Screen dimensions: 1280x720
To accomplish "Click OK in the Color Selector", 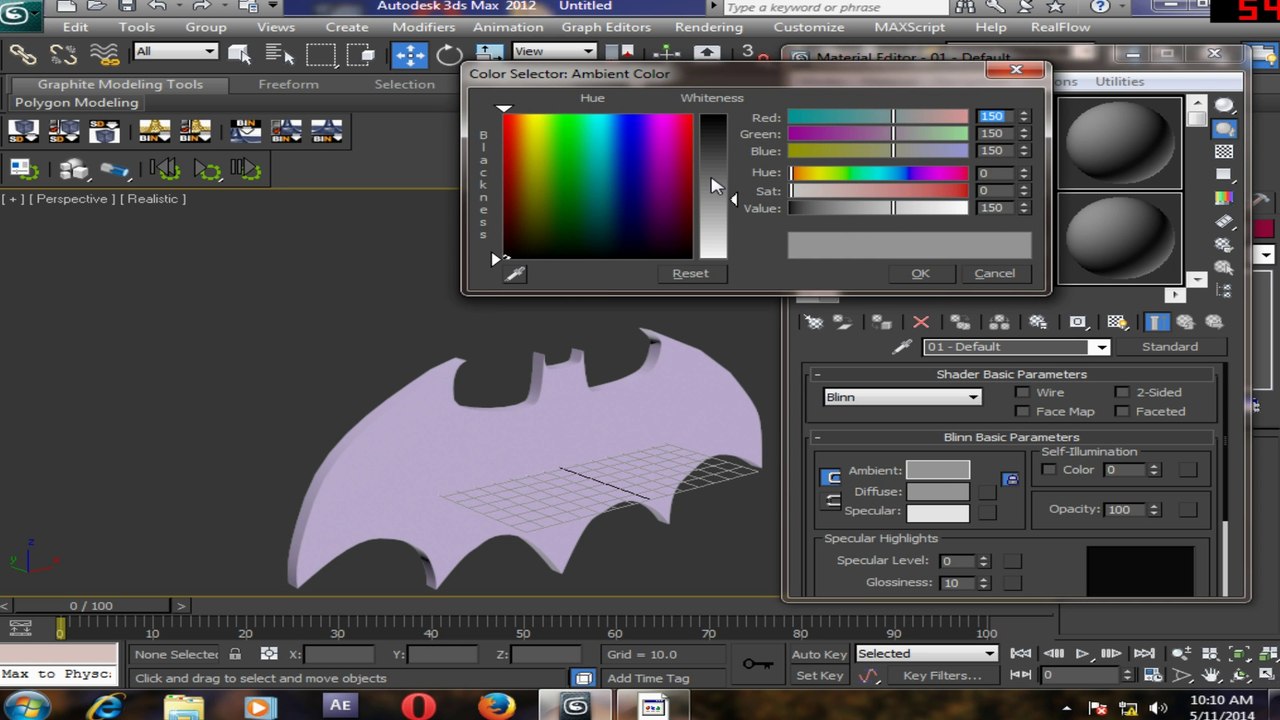I will point(920,274).
